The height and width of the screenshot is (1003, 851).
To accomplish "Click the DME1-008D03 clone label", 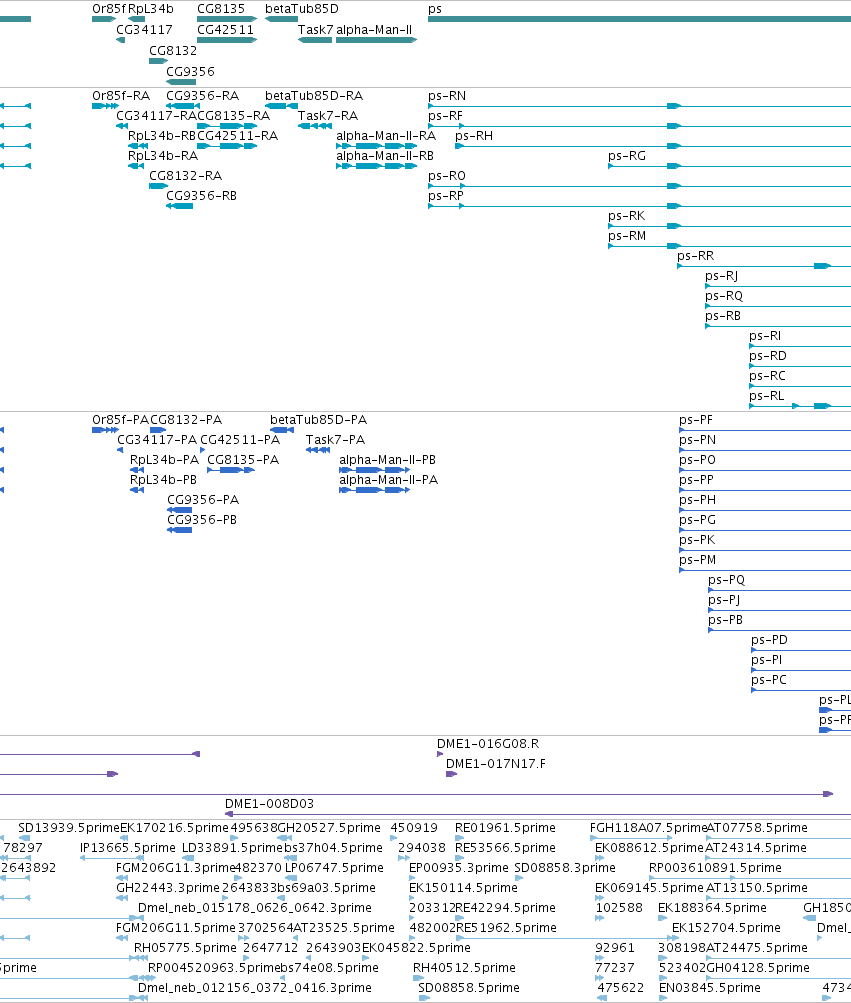I will 269,803.
